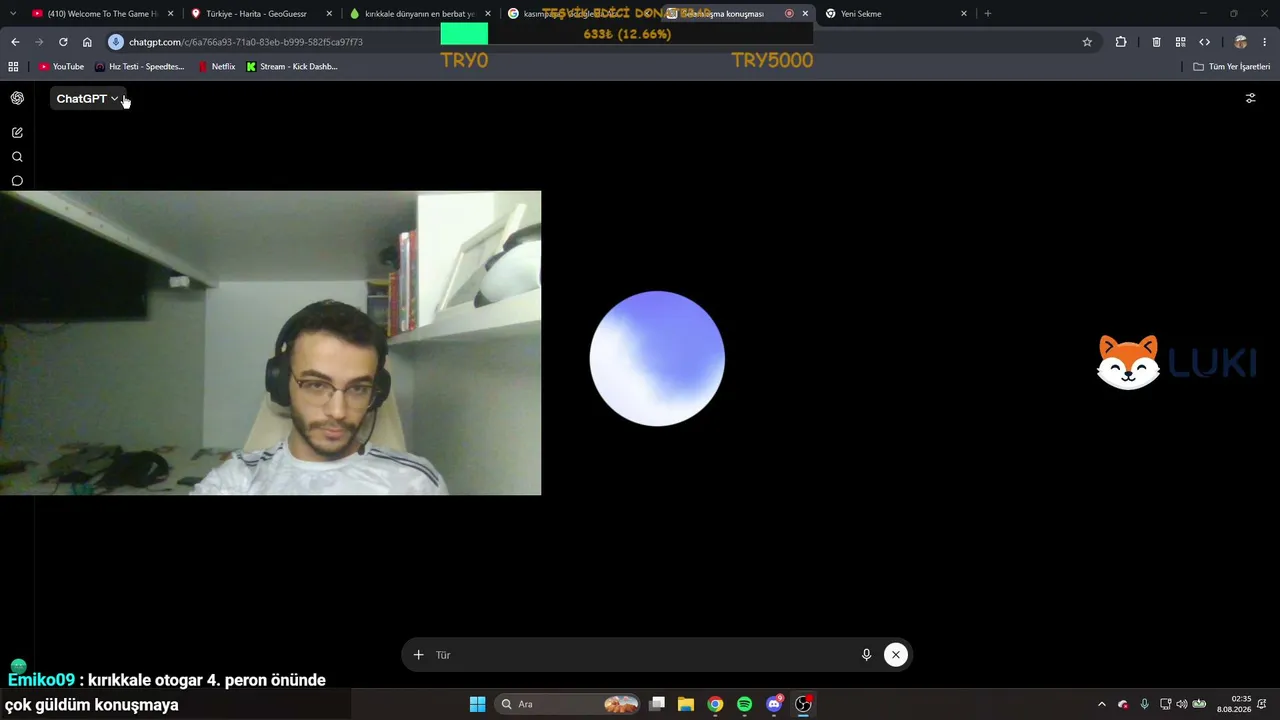Open the Chrome profile avatar
Viewport: 1280px width, 720px height.
point(1241,42)
